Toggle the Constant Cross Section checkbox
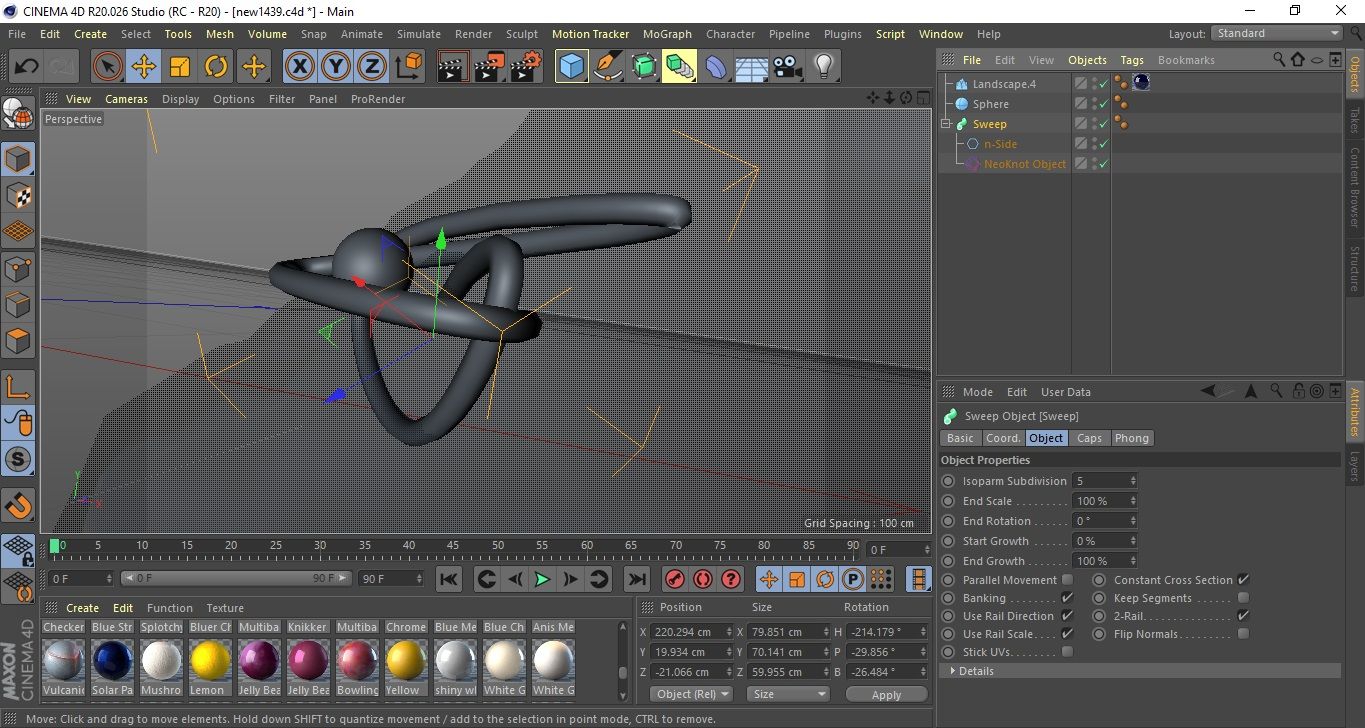 pyautogui.click(x=1243, y=580)
